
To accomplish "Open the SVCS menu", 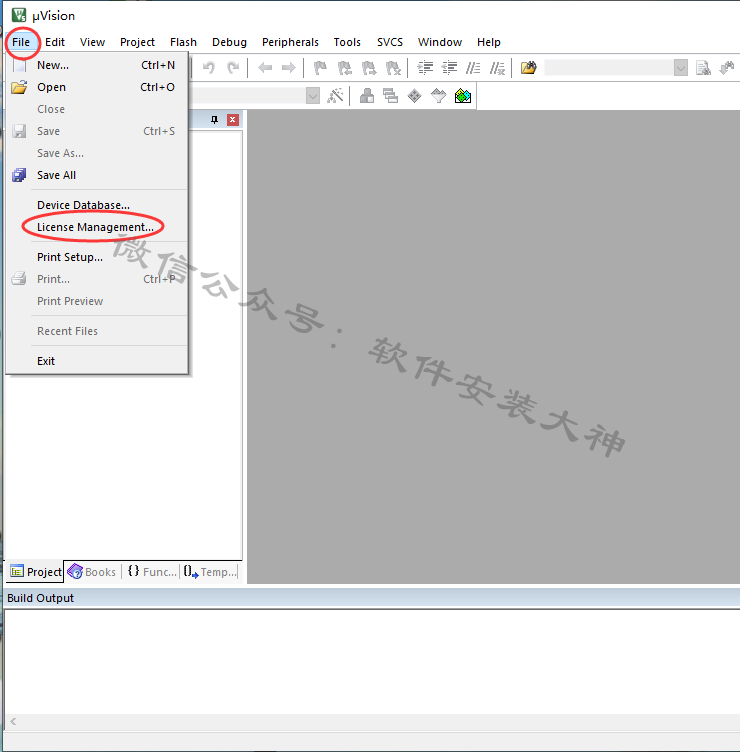I will [x=389, y=42].
